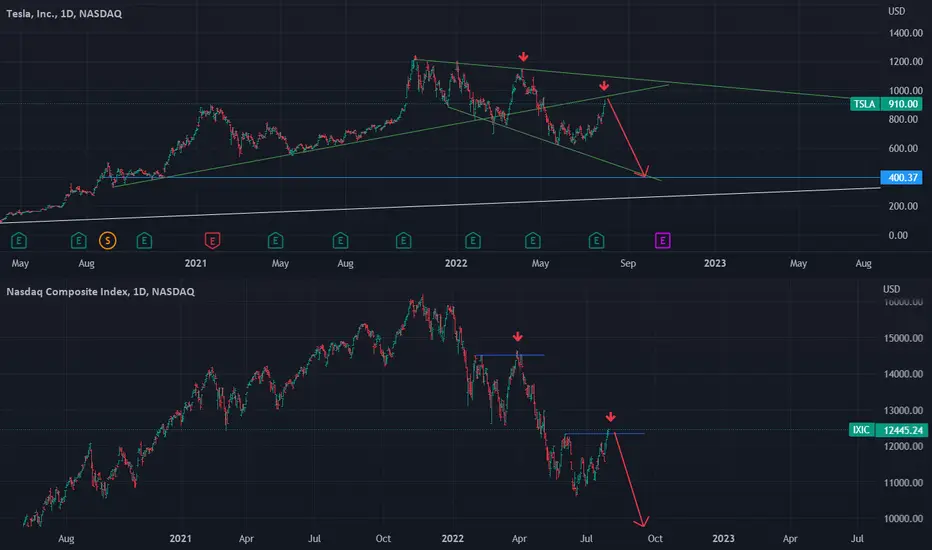Click the 600.00 price axis value
Image resolution: width=932 pixels, height=550 pixels.
click(x=903, y=149)
